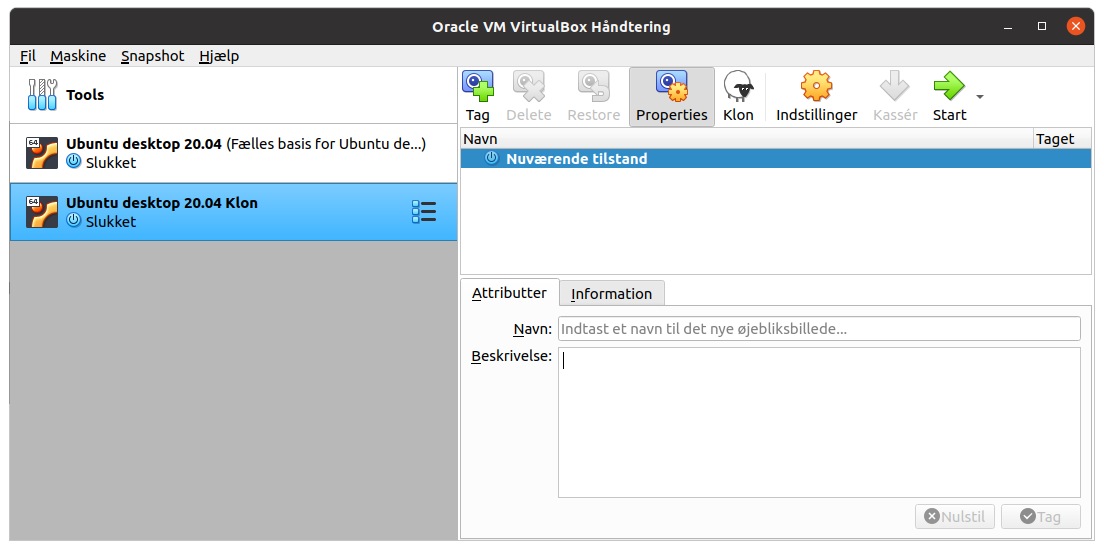Open the Fil menu
The width and height of the screenshot is (1104, 550).
click(x=27, y=56)
